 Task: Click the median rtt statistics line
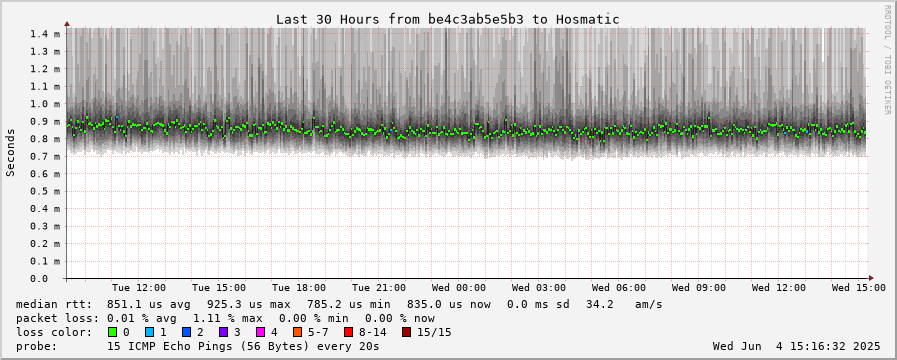(x=339, y=304)
